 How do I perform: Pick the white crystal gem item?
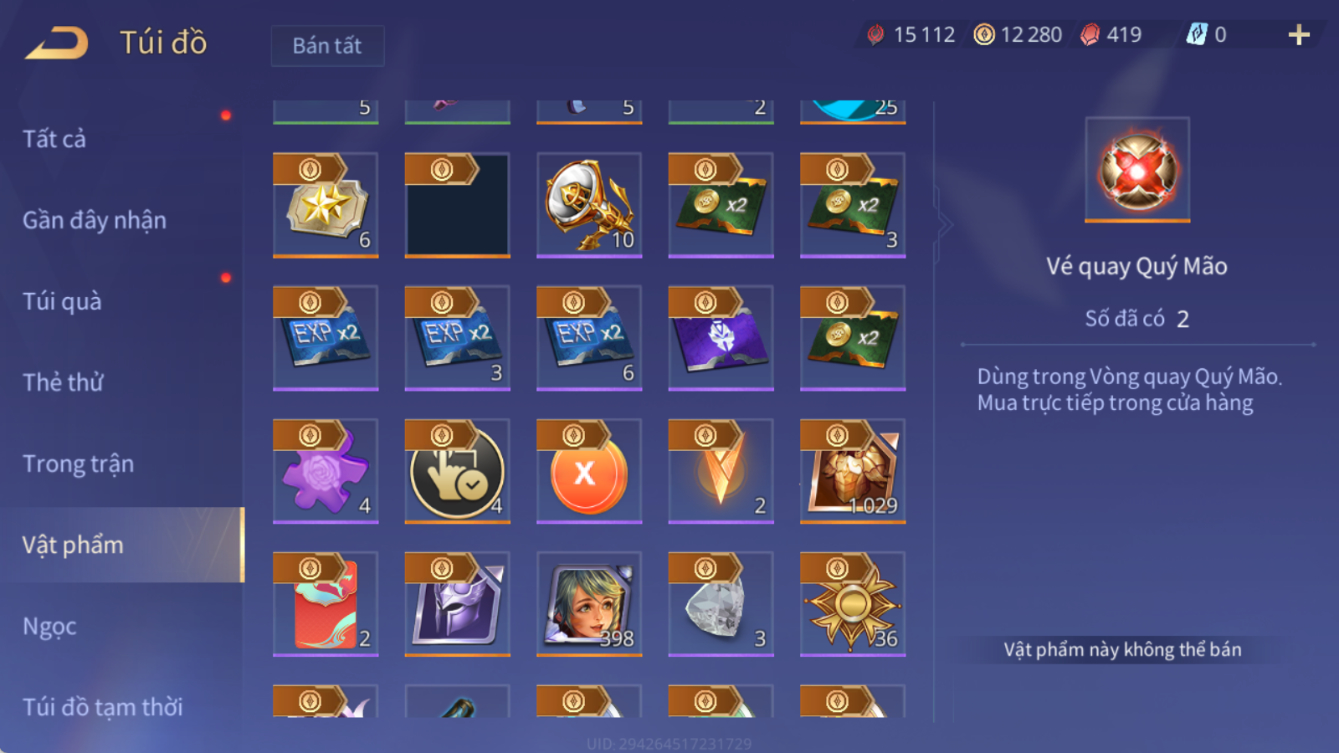[721, 604]
